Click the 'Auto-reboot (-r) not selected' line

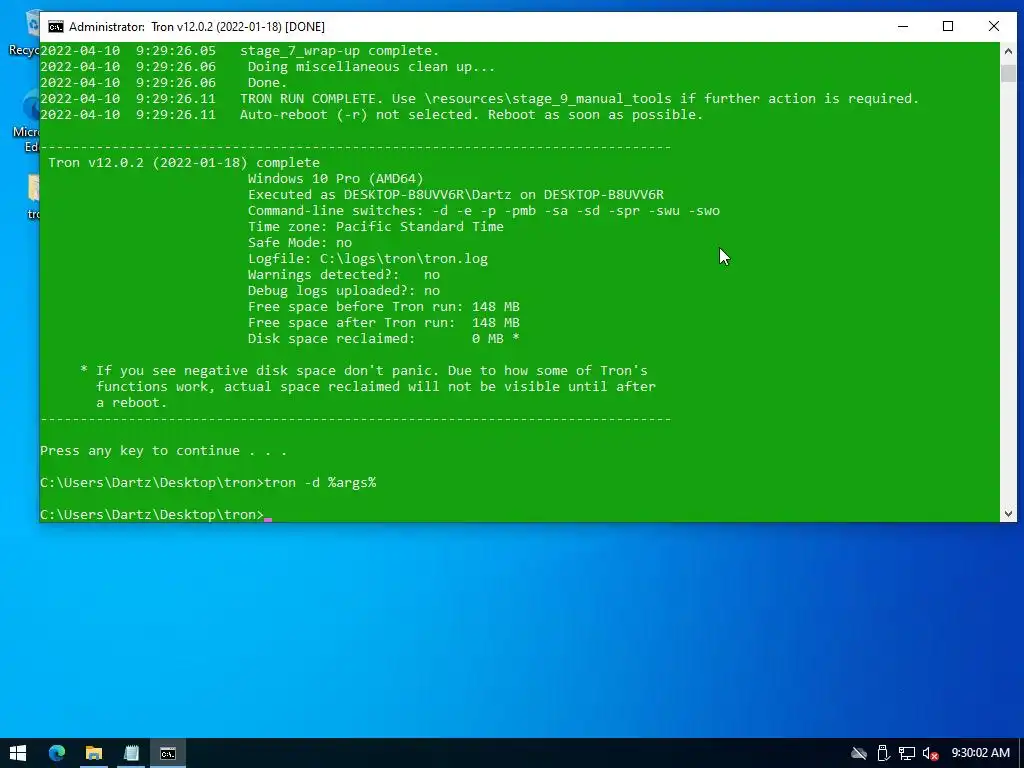click(x=372, y=115)
